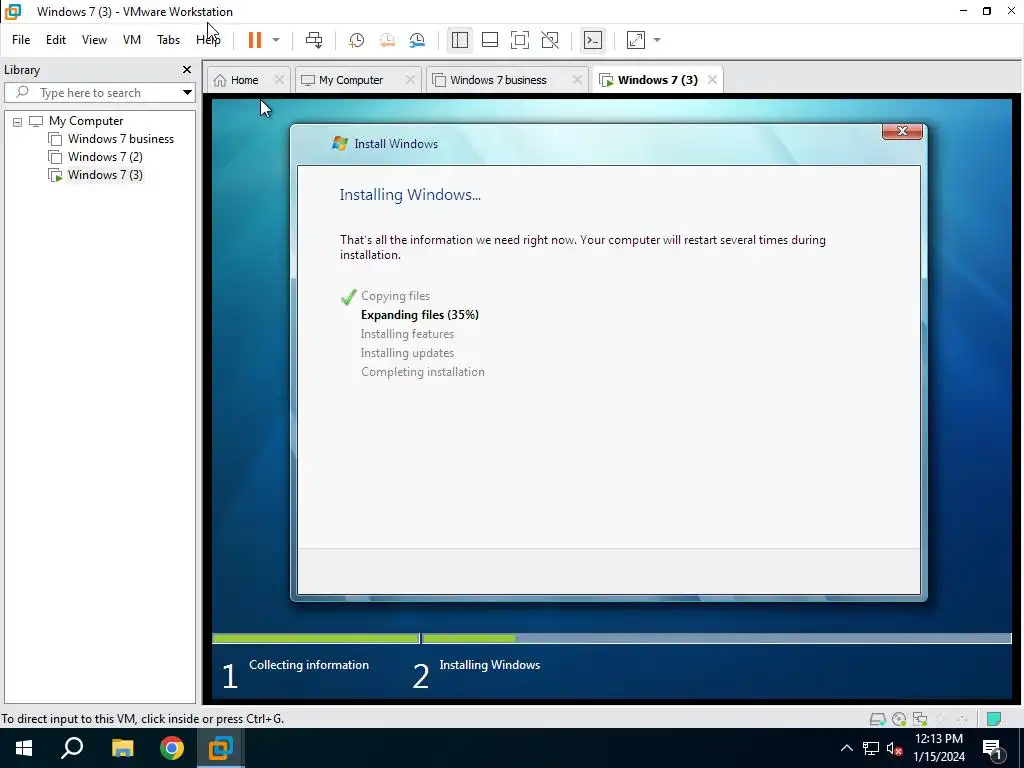Viewport: 1024px width, 768px height.
Task: Open File Explorer from the taskbar
Action: 122,748
